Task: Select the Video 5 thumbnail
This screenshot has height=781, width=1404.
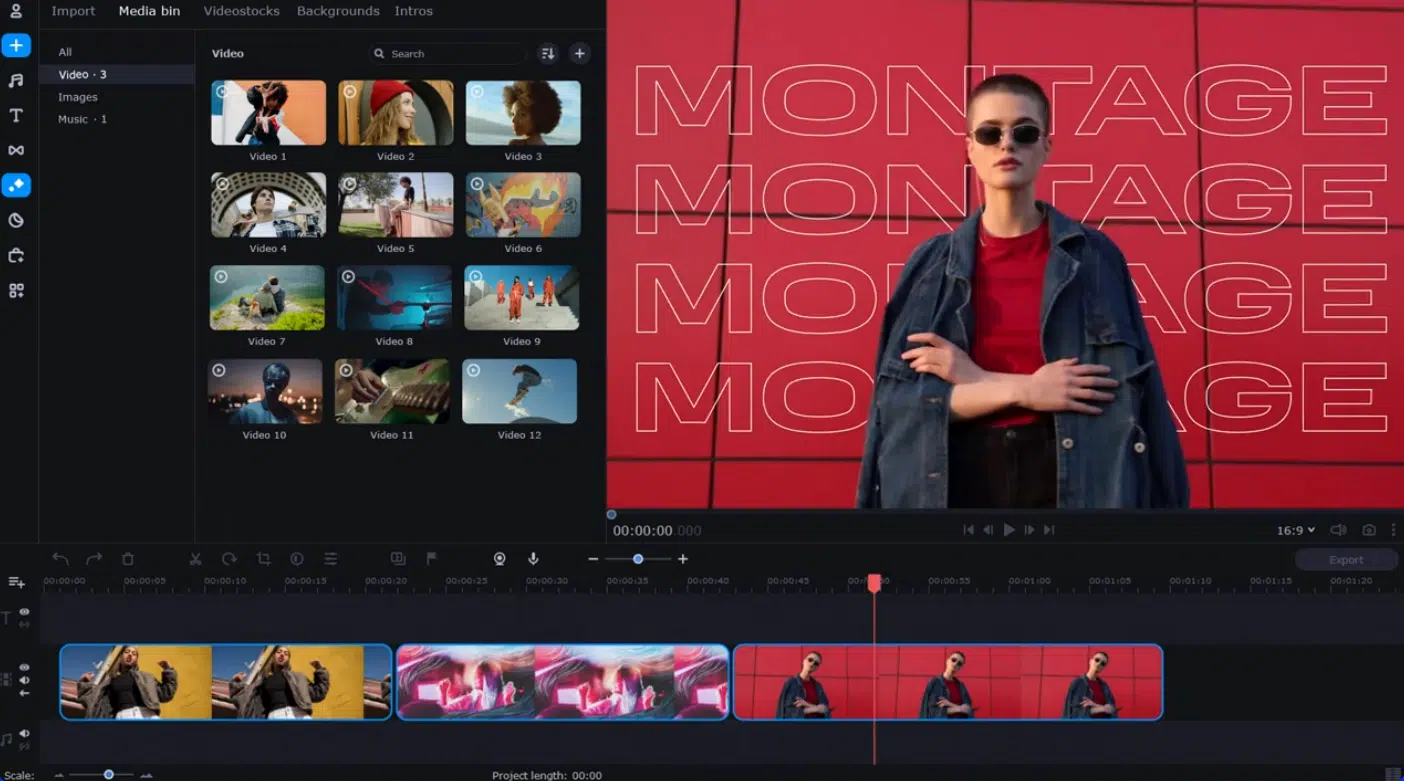Action: [395, 205]
